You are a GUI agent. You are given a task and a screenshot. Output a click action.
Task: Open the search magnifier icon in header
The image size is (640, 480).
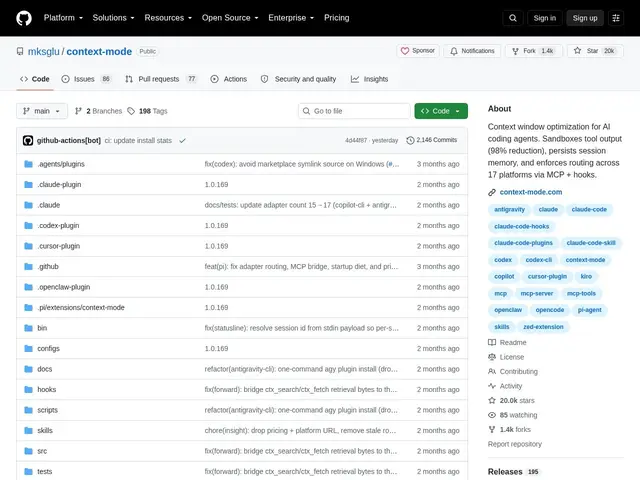(x=513, y=18)
